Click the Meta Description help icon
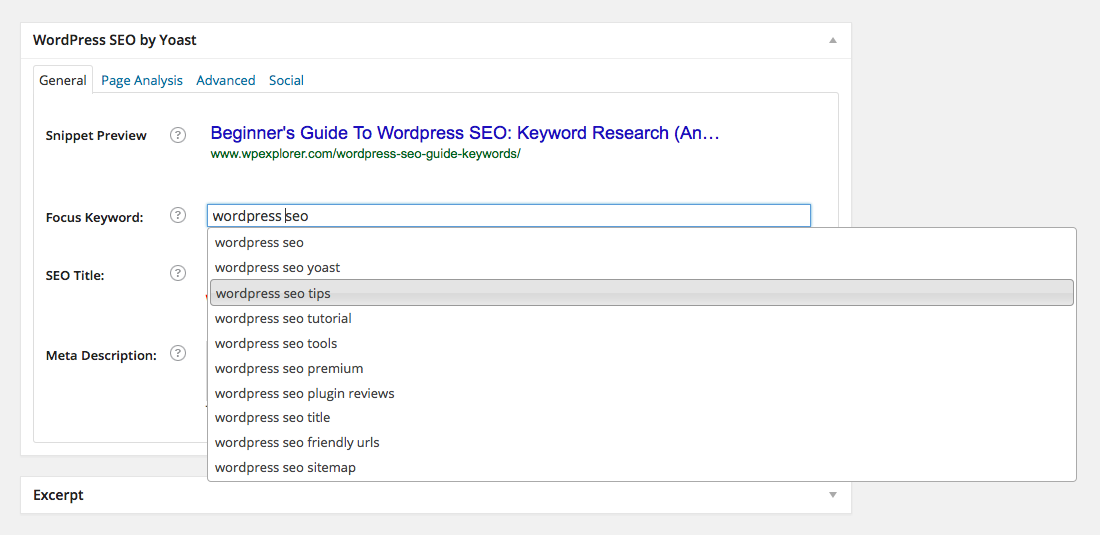1100x535 pixels. pyautogui.click(x=178, y=353)
